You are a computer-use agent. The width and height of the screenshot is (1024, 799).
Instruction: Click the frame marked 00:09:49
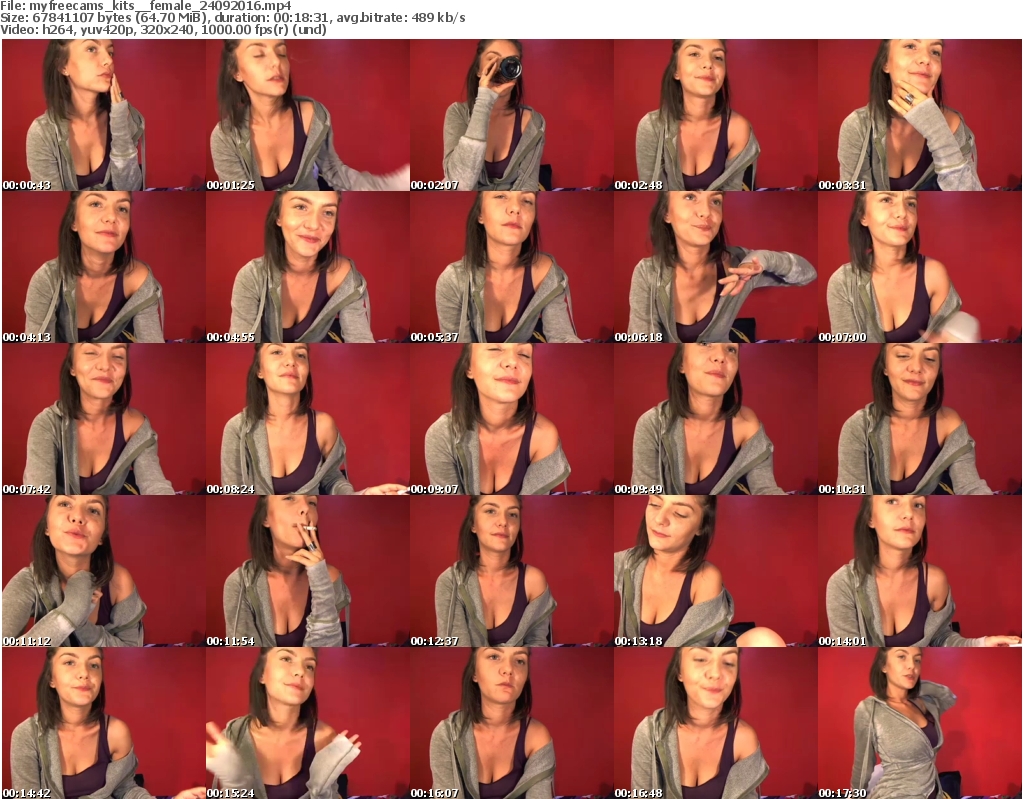(x=715, y=419)
